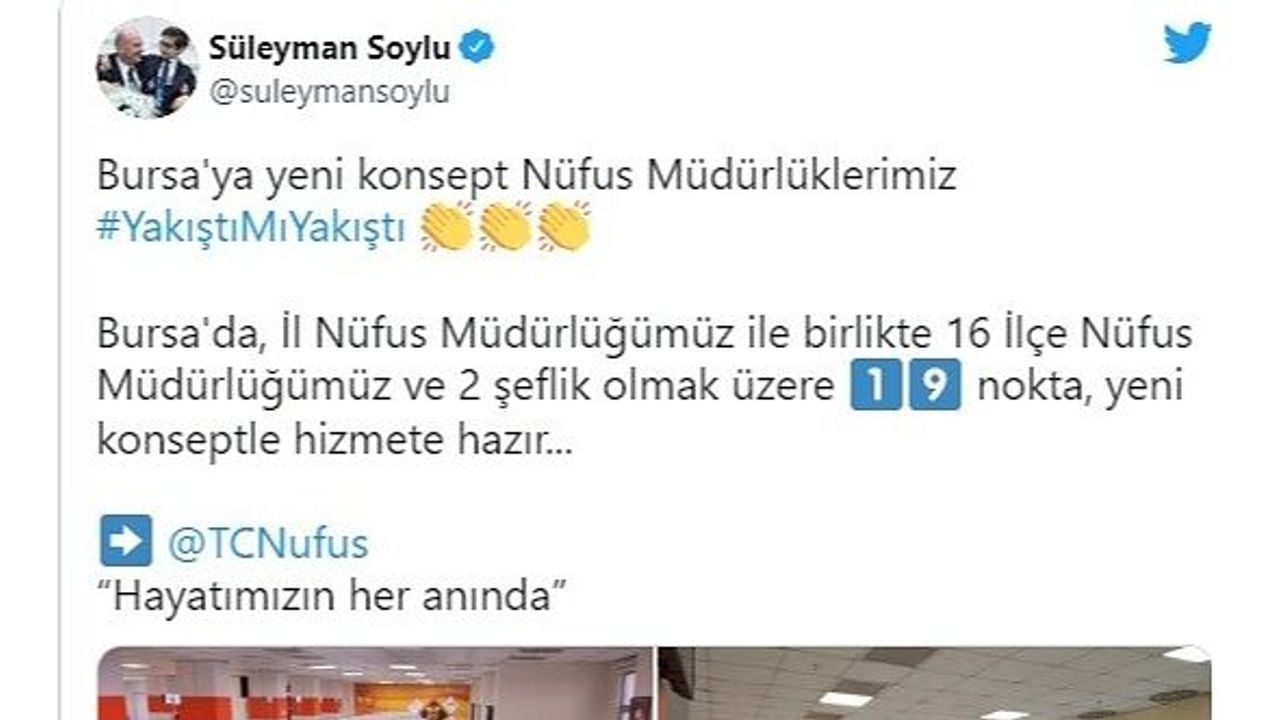
Task: Click the Twitter bird logo
Action: pyautogui.click(x=1187, y=44)
